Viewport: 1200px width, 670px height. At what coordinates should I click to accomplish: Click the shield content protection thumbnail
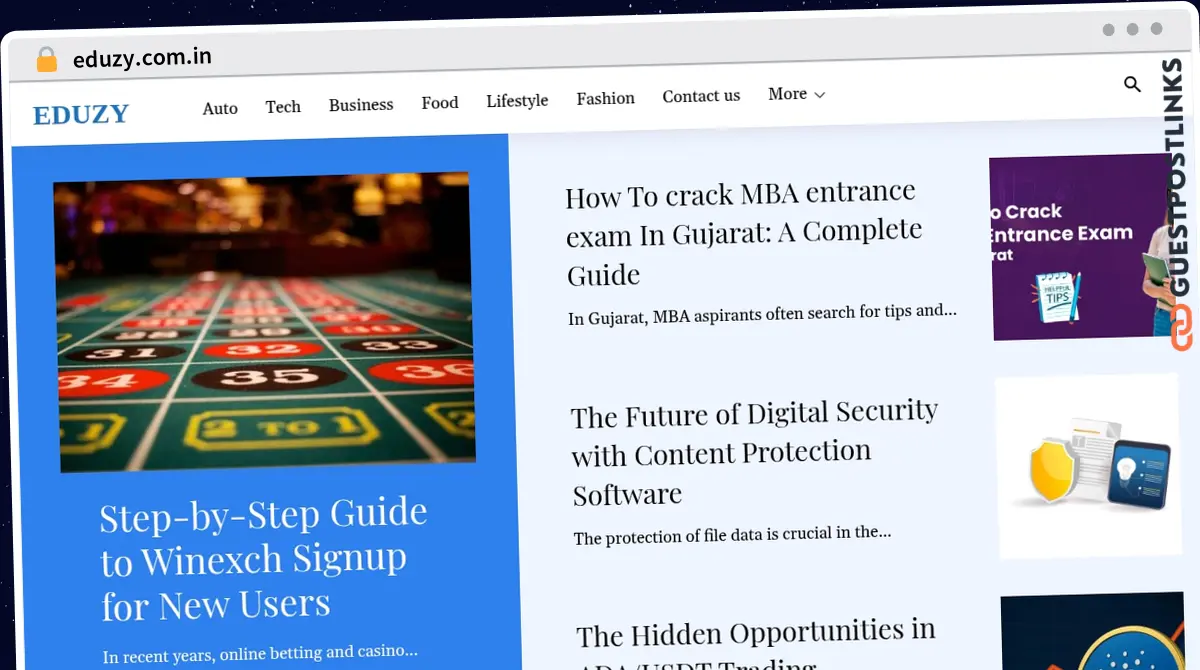pos(1088,466)
